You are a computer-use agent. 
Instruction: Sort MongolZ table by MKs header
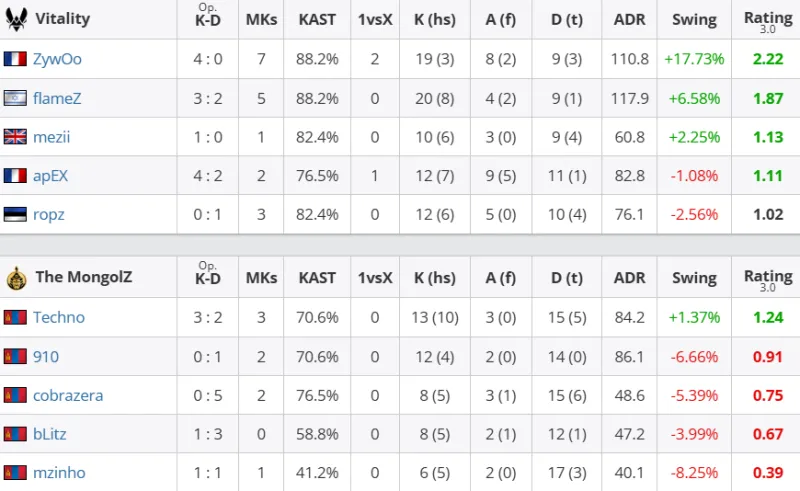click(x=261, y=277)
